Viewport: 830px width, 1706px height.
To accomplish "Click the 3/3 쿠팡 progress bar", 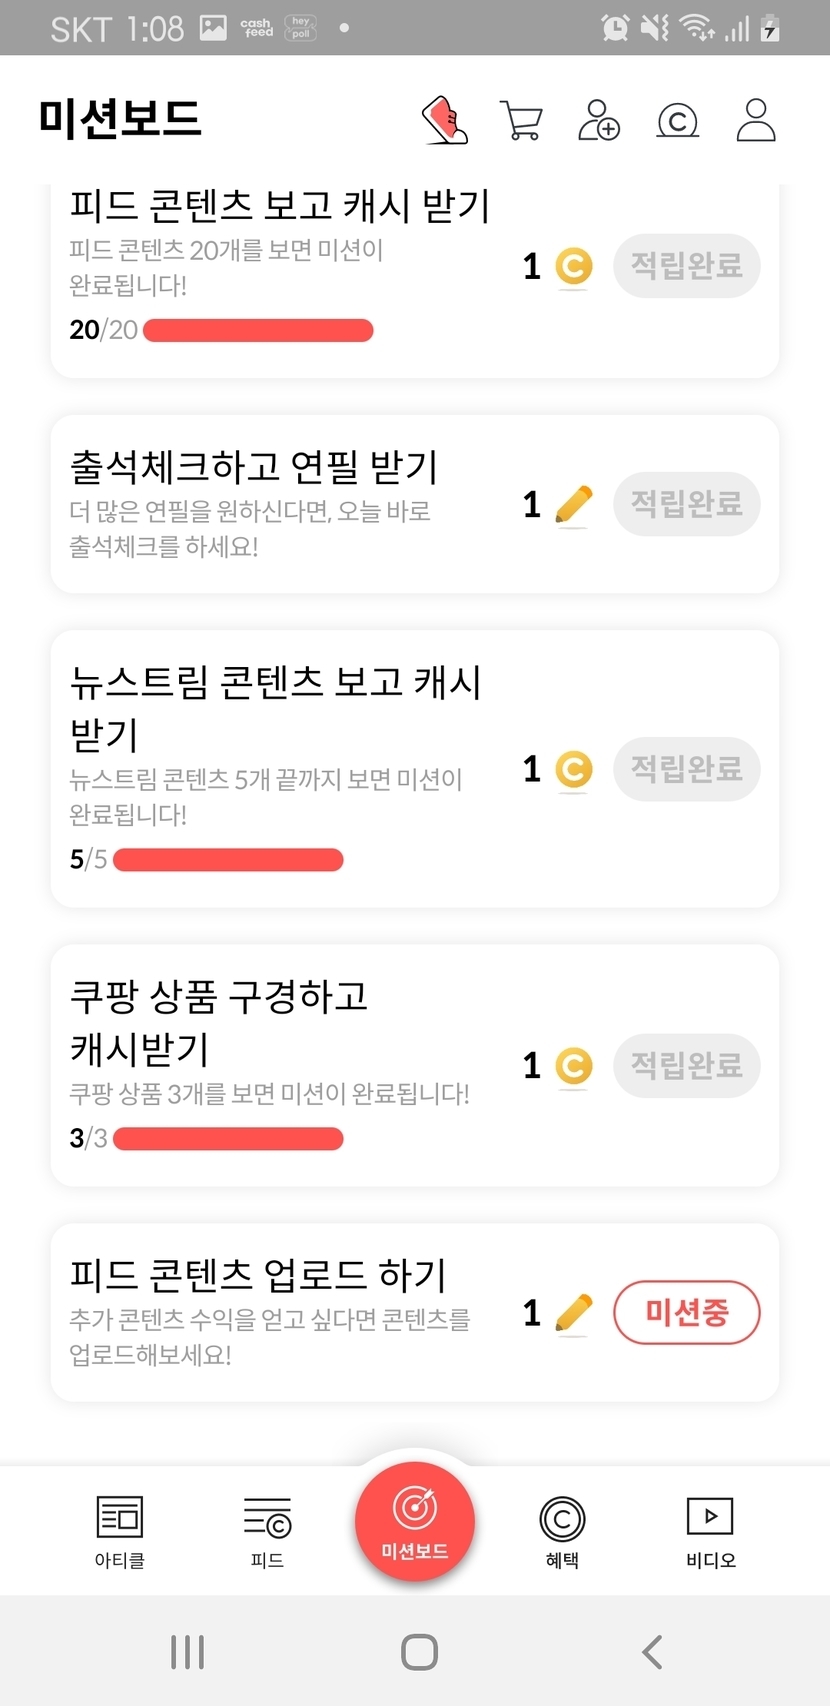I will pos(228,1138).
